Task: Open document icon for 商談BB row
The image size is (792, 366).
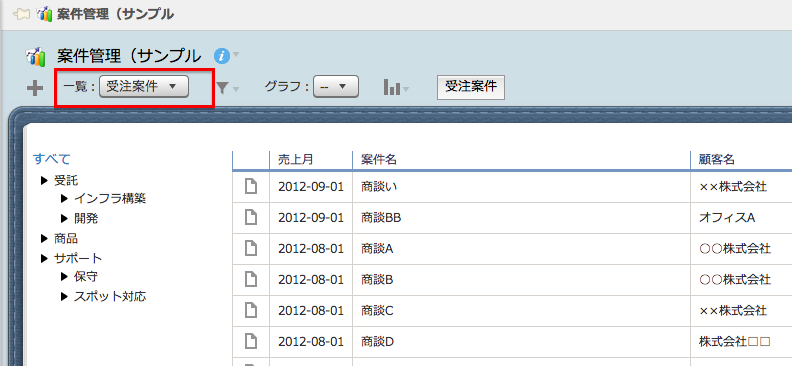Action: (251, 218)
